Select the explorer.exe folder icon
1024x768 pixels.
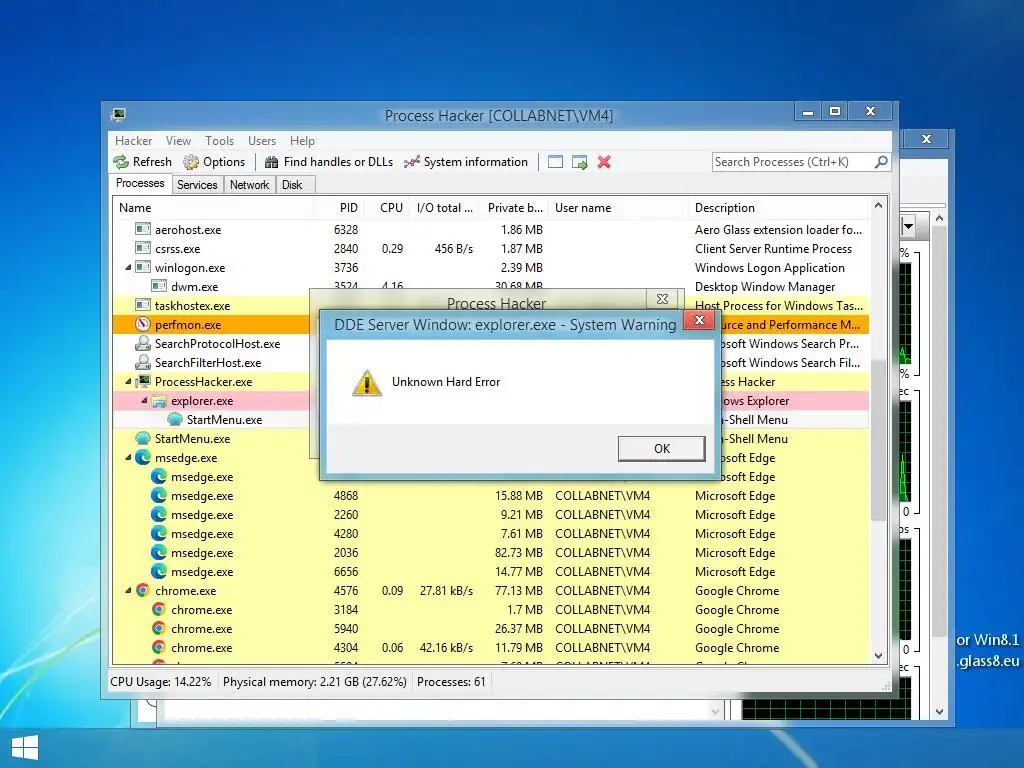pos(159,400)
